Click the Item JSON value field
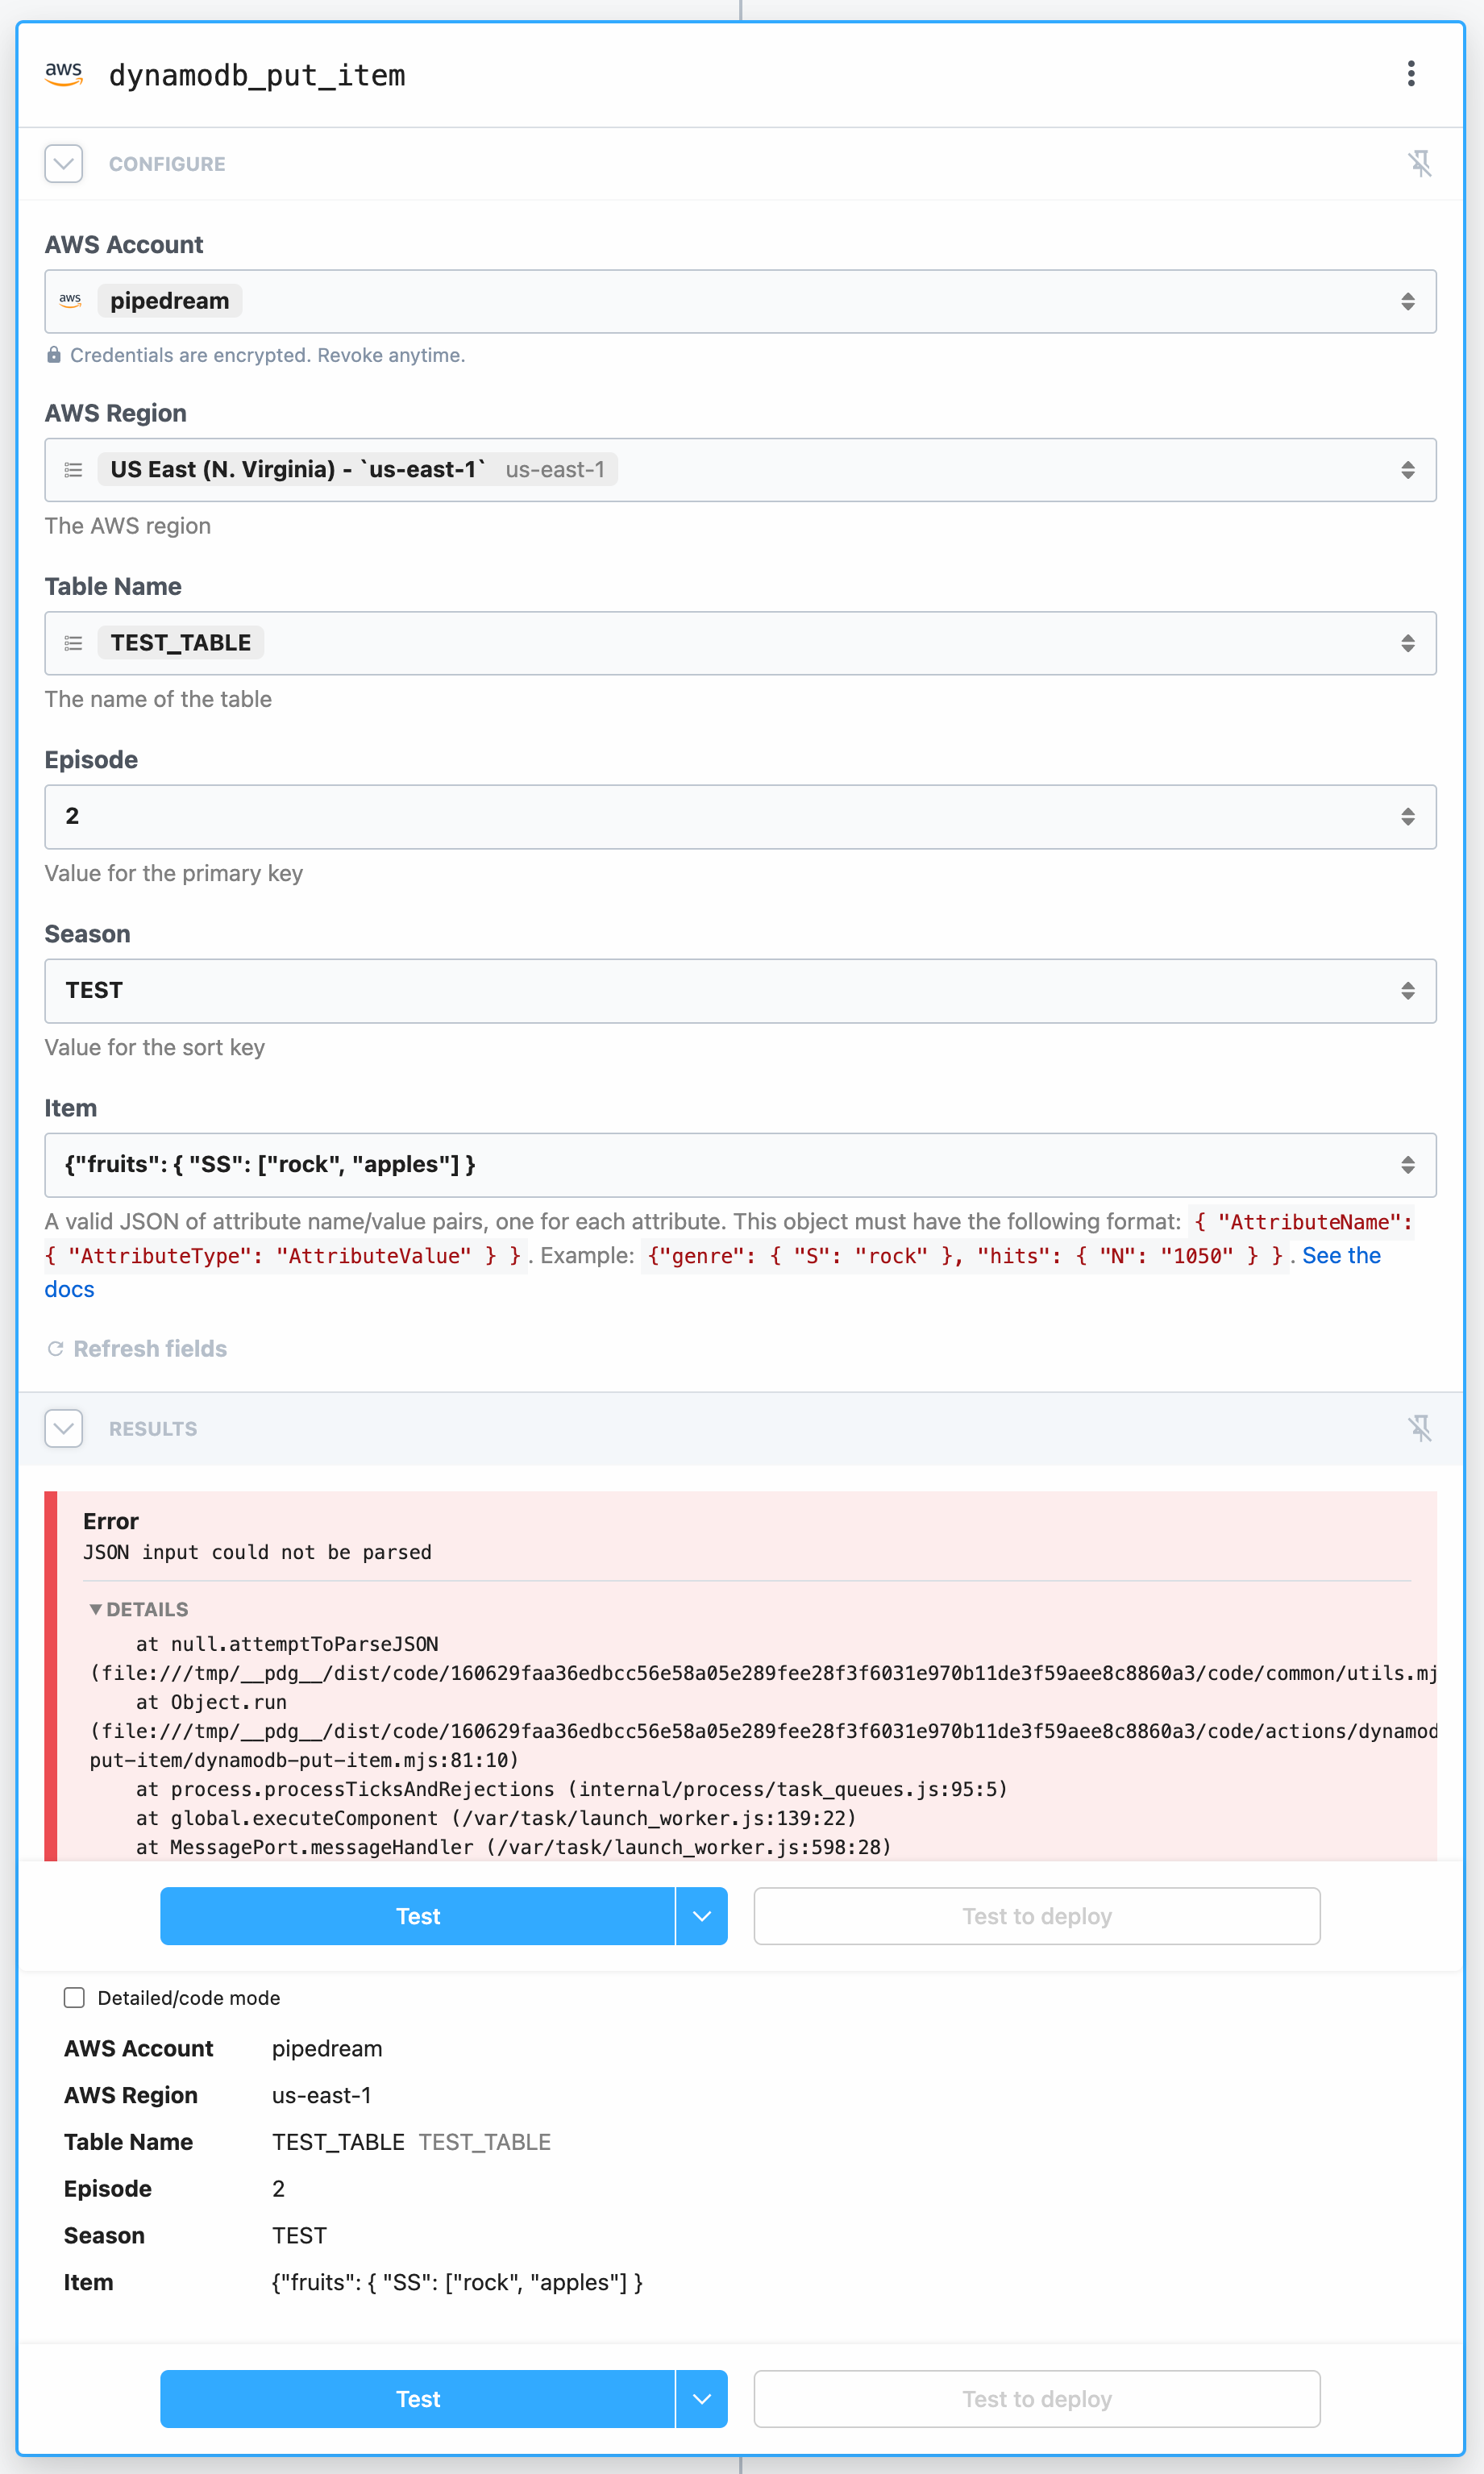The height and width of the screenshot is (2474, 1484). (600, 1164)
